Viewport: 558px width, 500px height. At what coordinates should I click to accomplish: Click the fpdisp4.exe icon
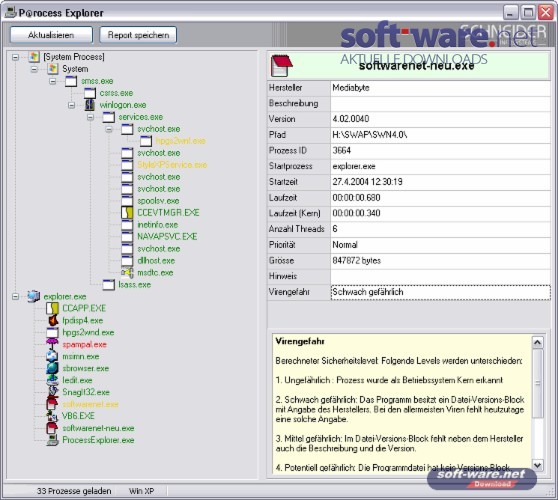point(52,320)
